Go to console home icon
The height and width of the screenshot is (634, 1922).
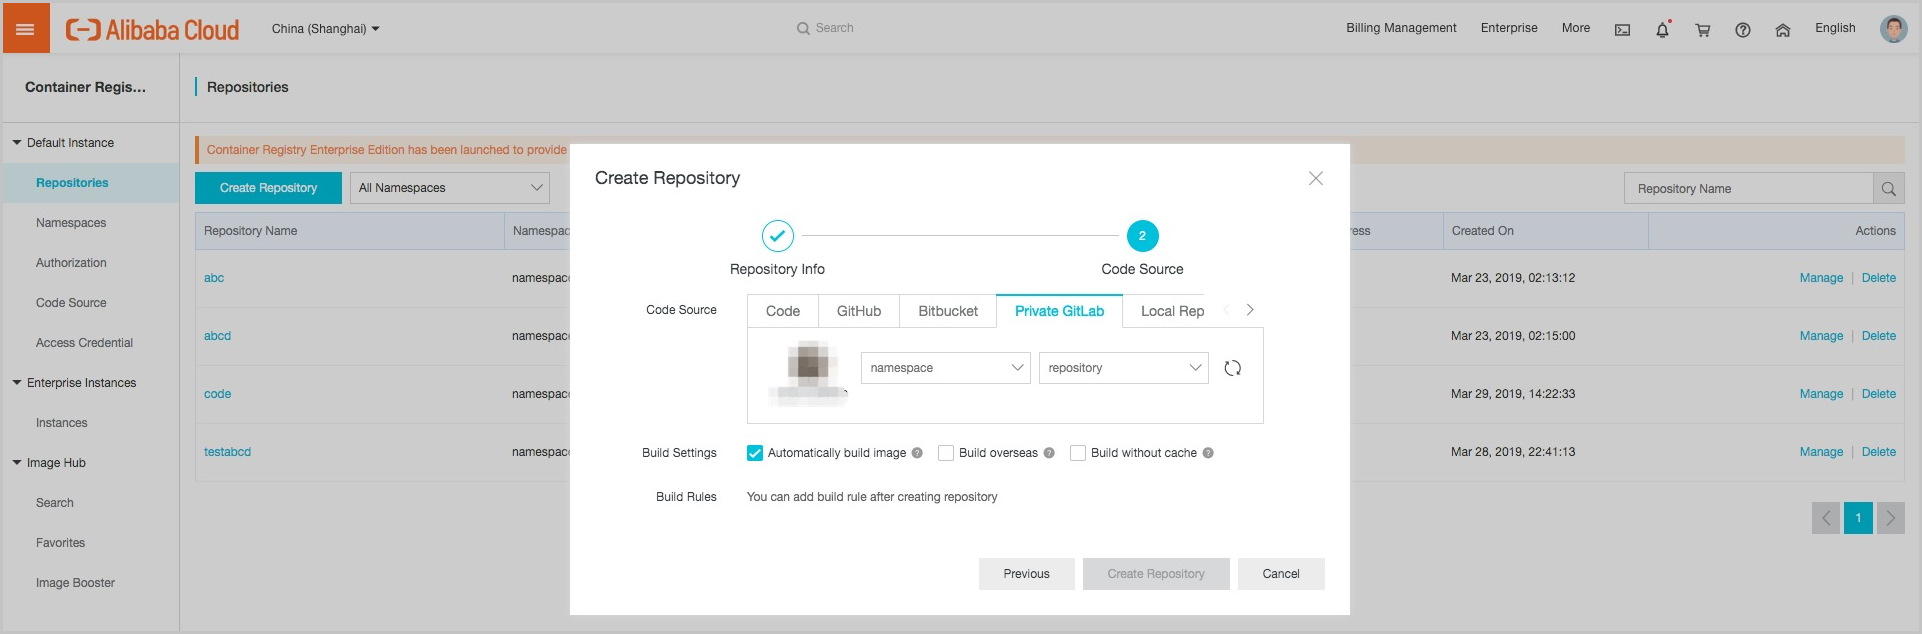[x=1782, y=30]
